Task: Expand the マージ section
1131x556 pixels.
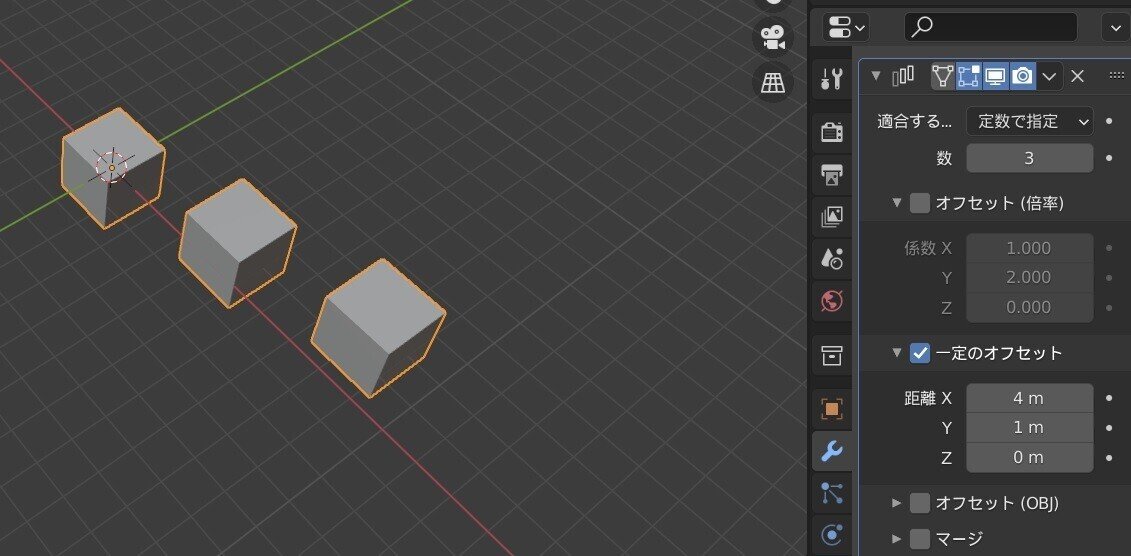Action: click(x=897, y=538)
